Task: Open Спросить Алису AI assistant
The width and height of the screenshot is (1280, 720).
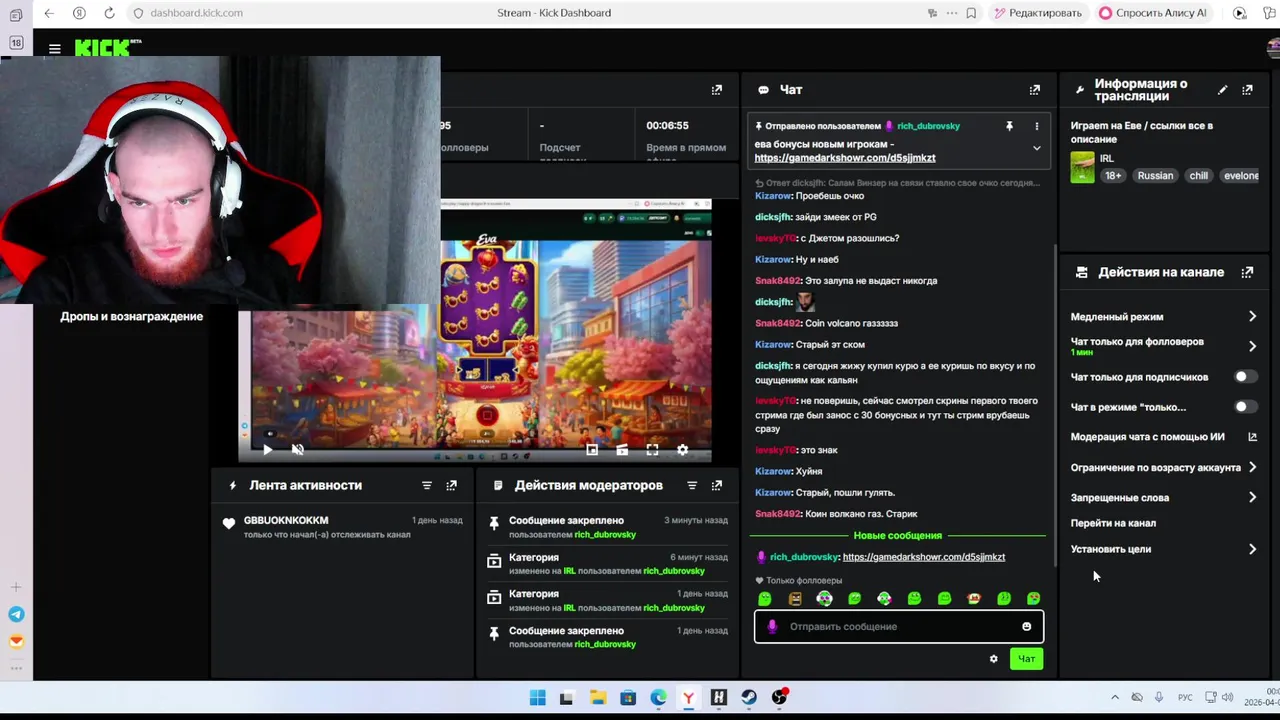Action: 1153,13
